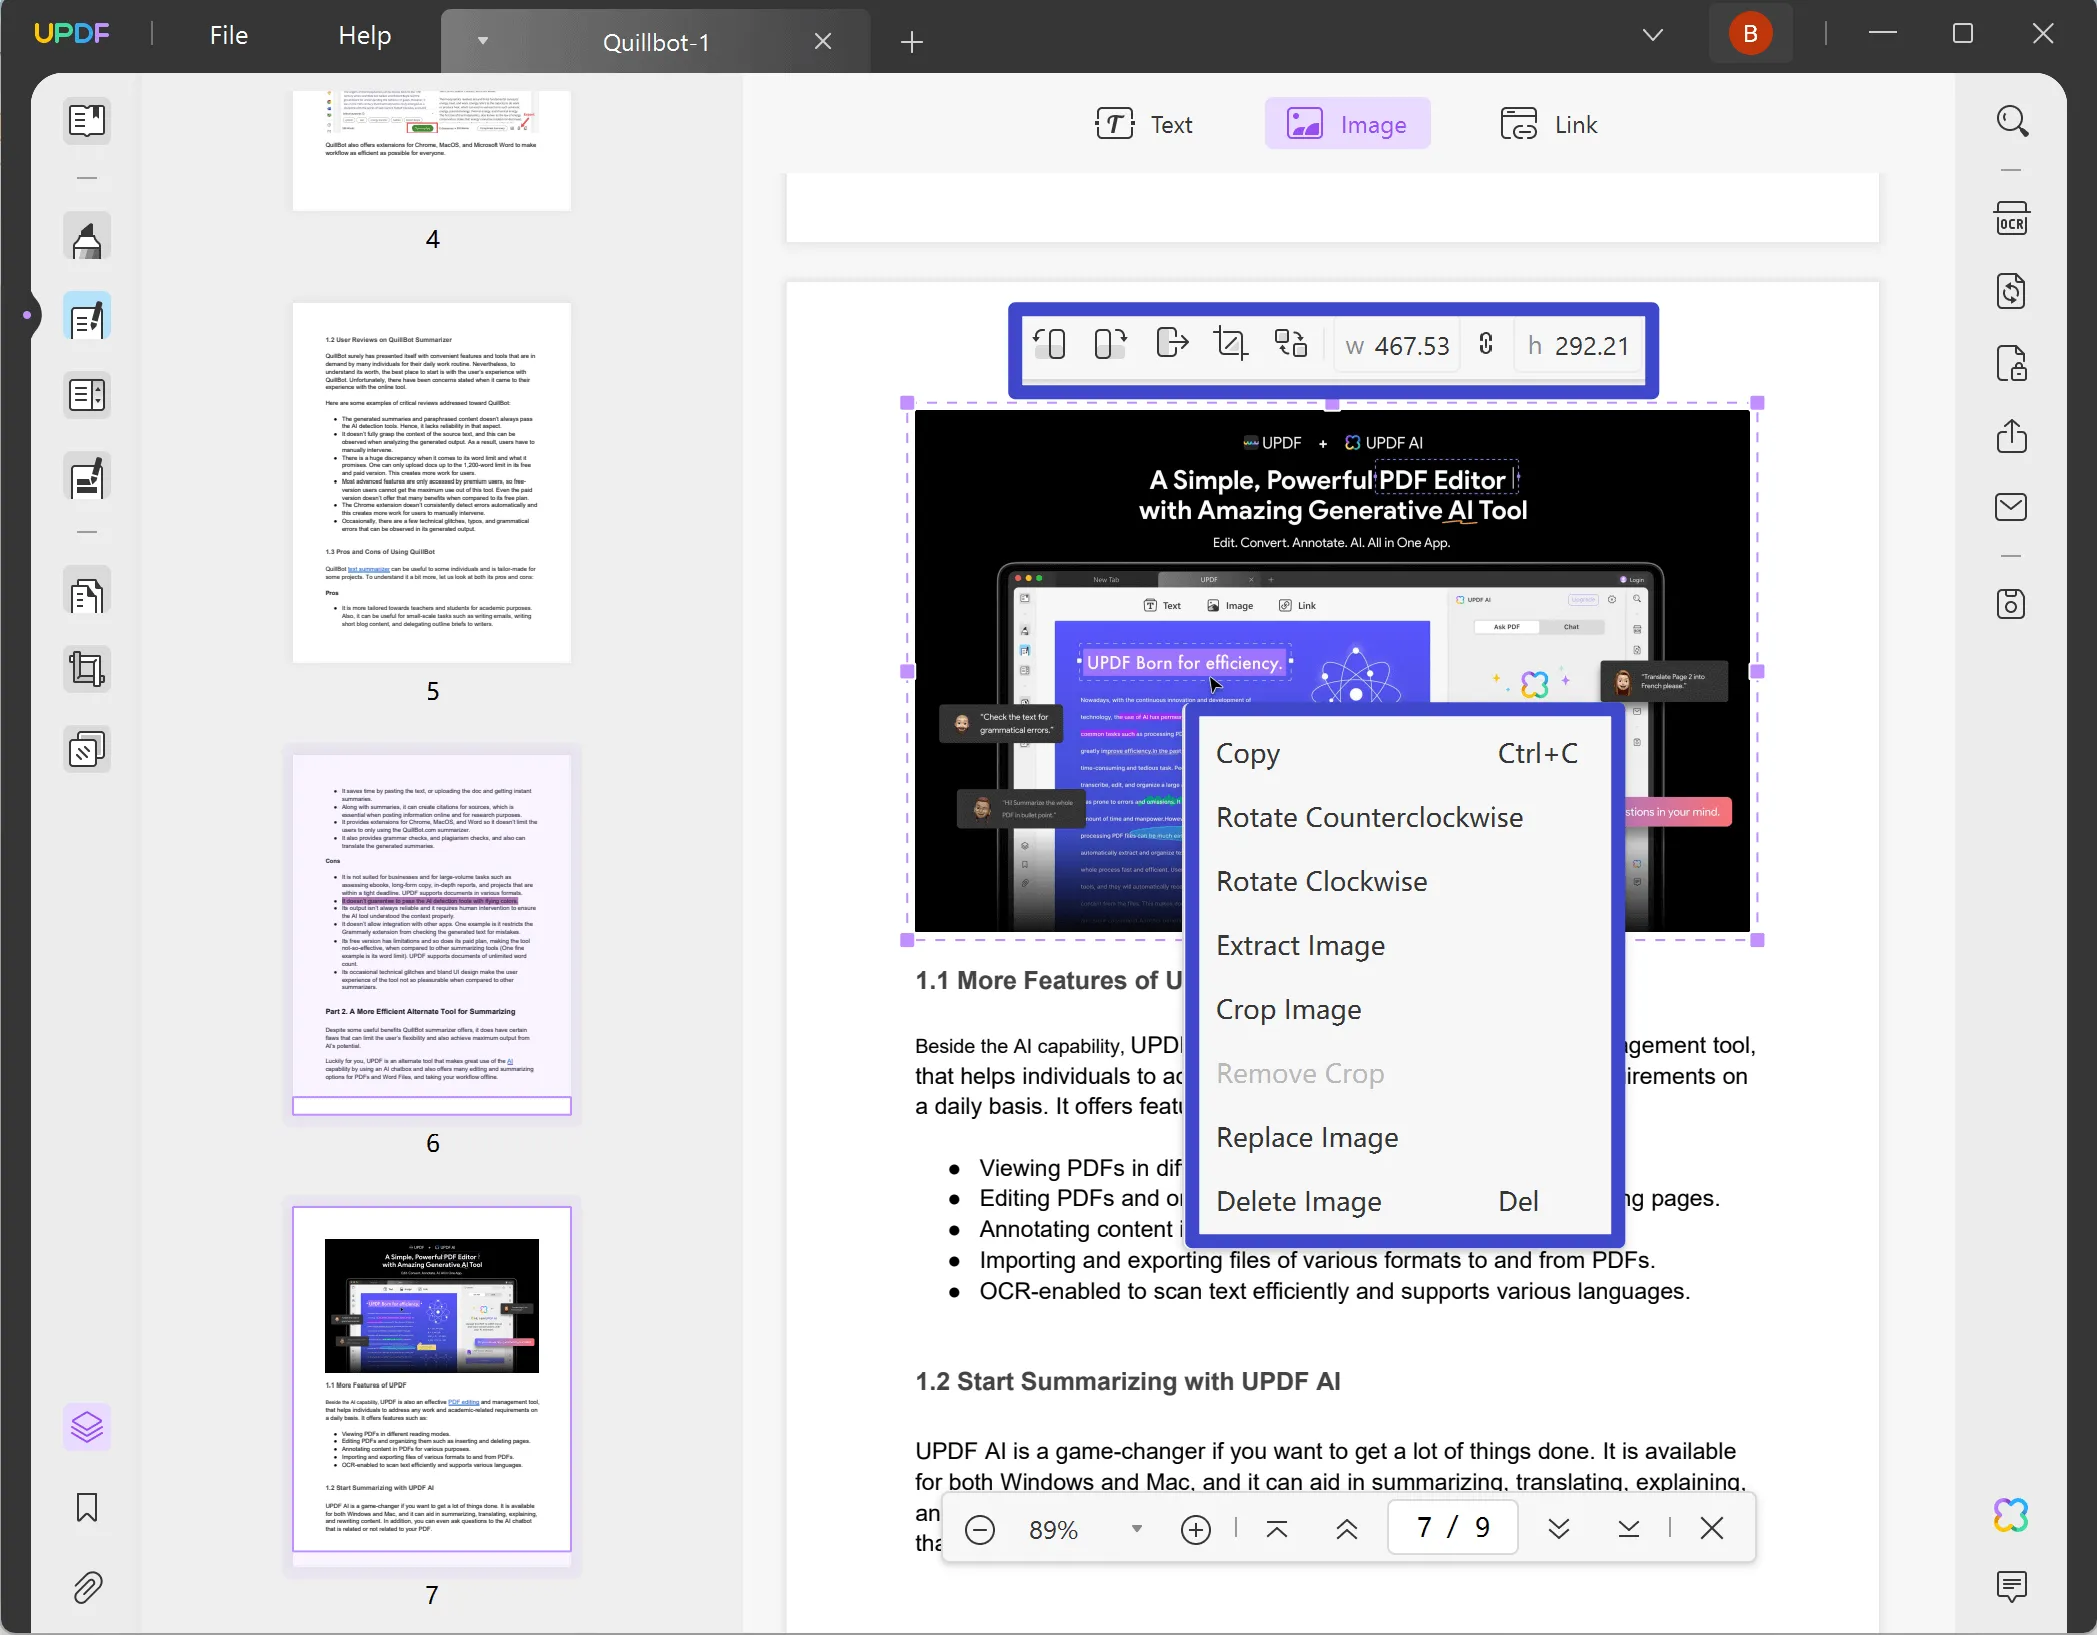Screen dimensions: 2097x1635
Task: Expand the zoom level percentage selector
Action: point(1135,1528)
